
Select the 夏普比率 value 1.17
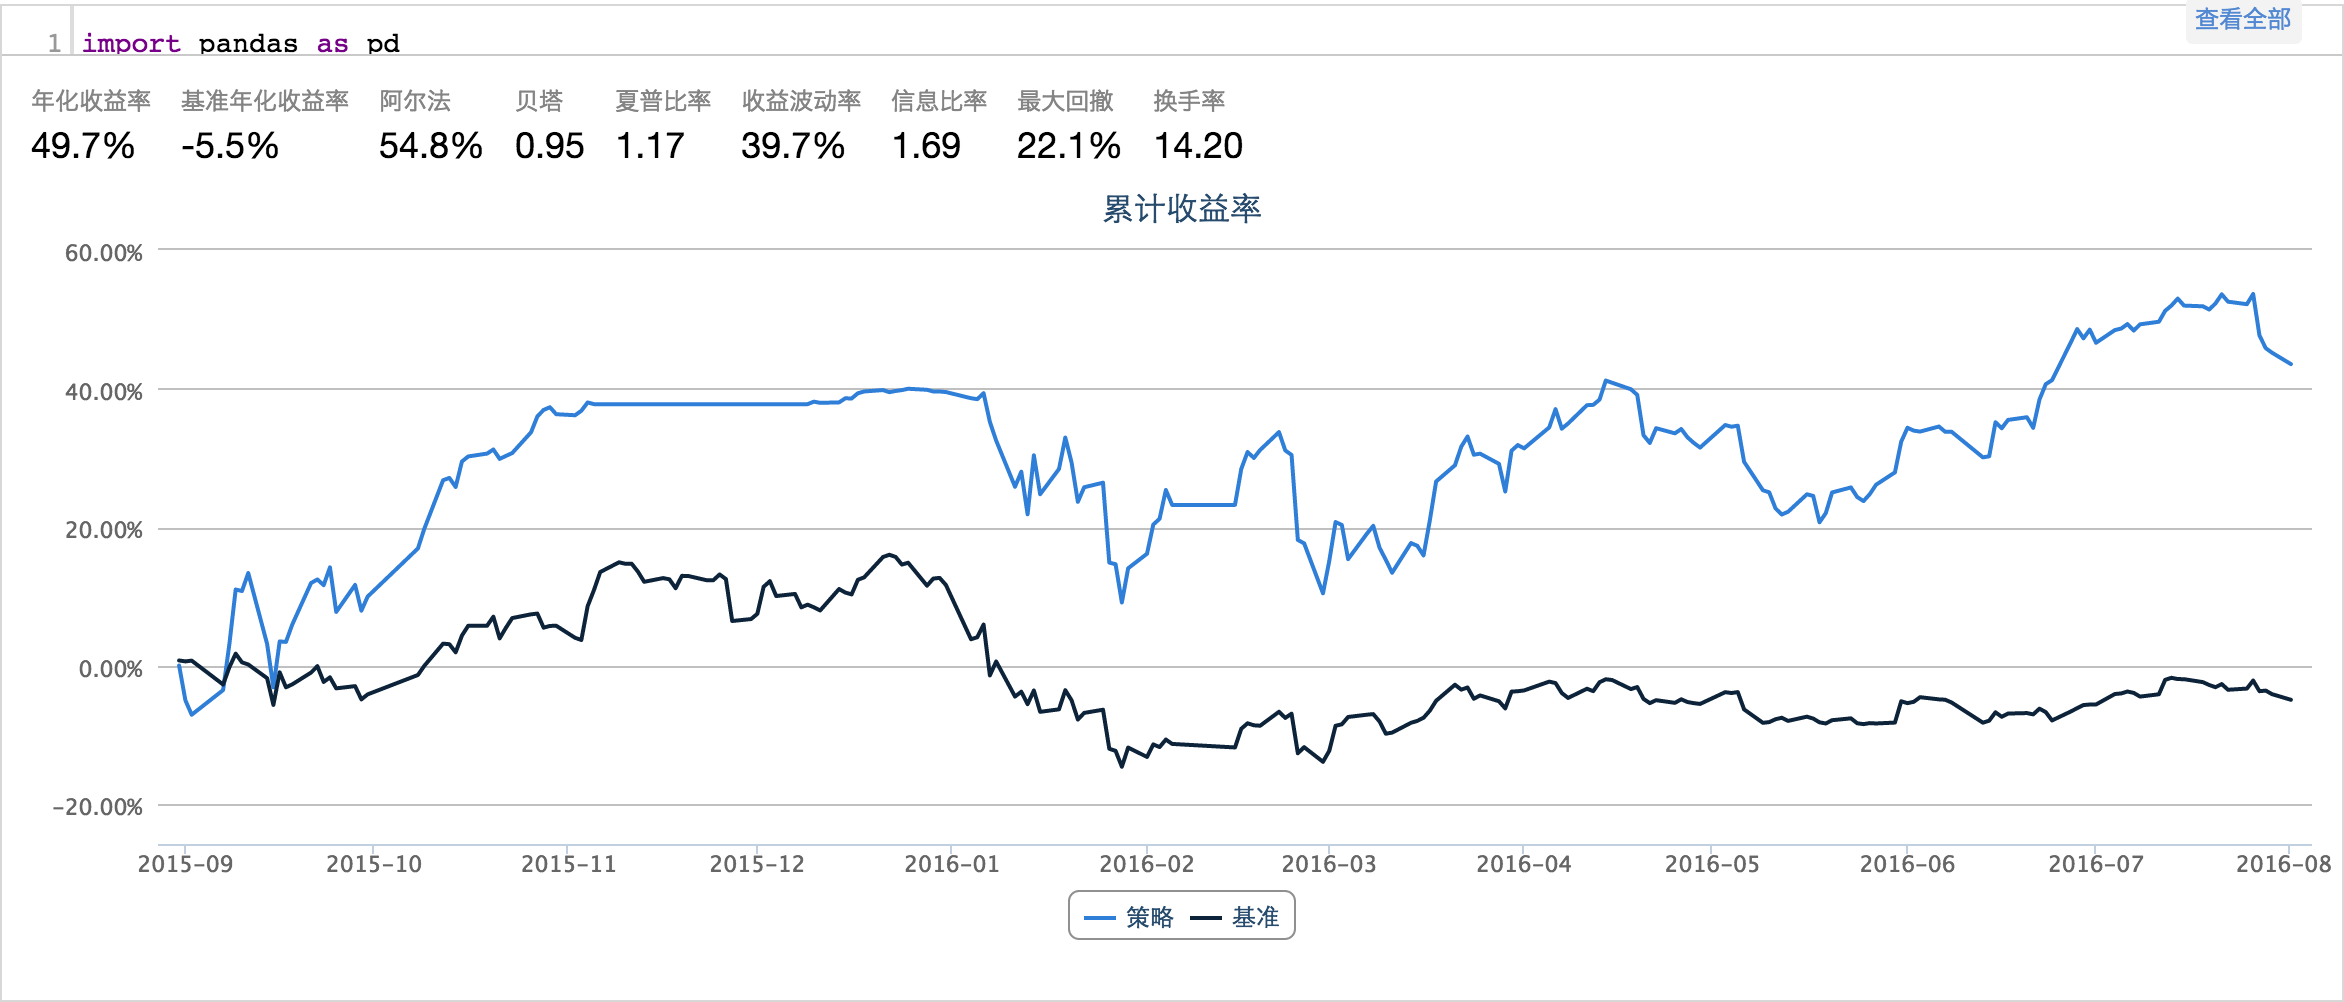[650, 146]
